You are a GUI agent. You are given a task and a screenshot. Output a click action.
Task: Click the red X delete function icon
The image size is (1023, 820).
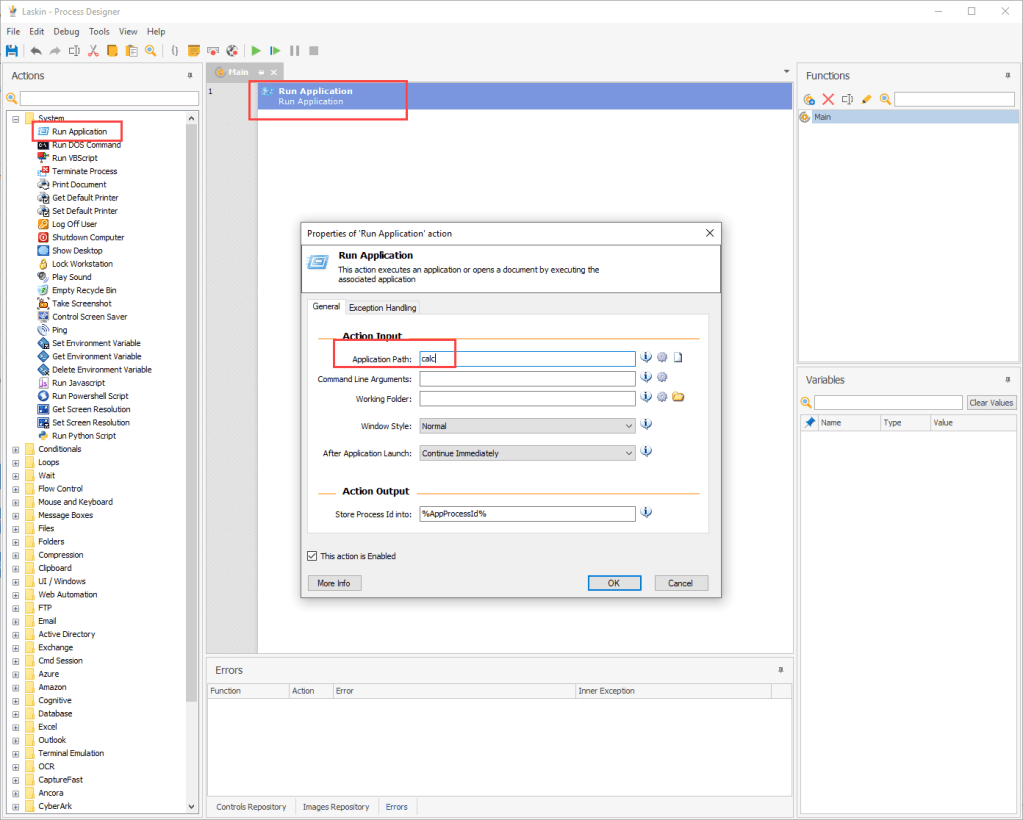828,99
